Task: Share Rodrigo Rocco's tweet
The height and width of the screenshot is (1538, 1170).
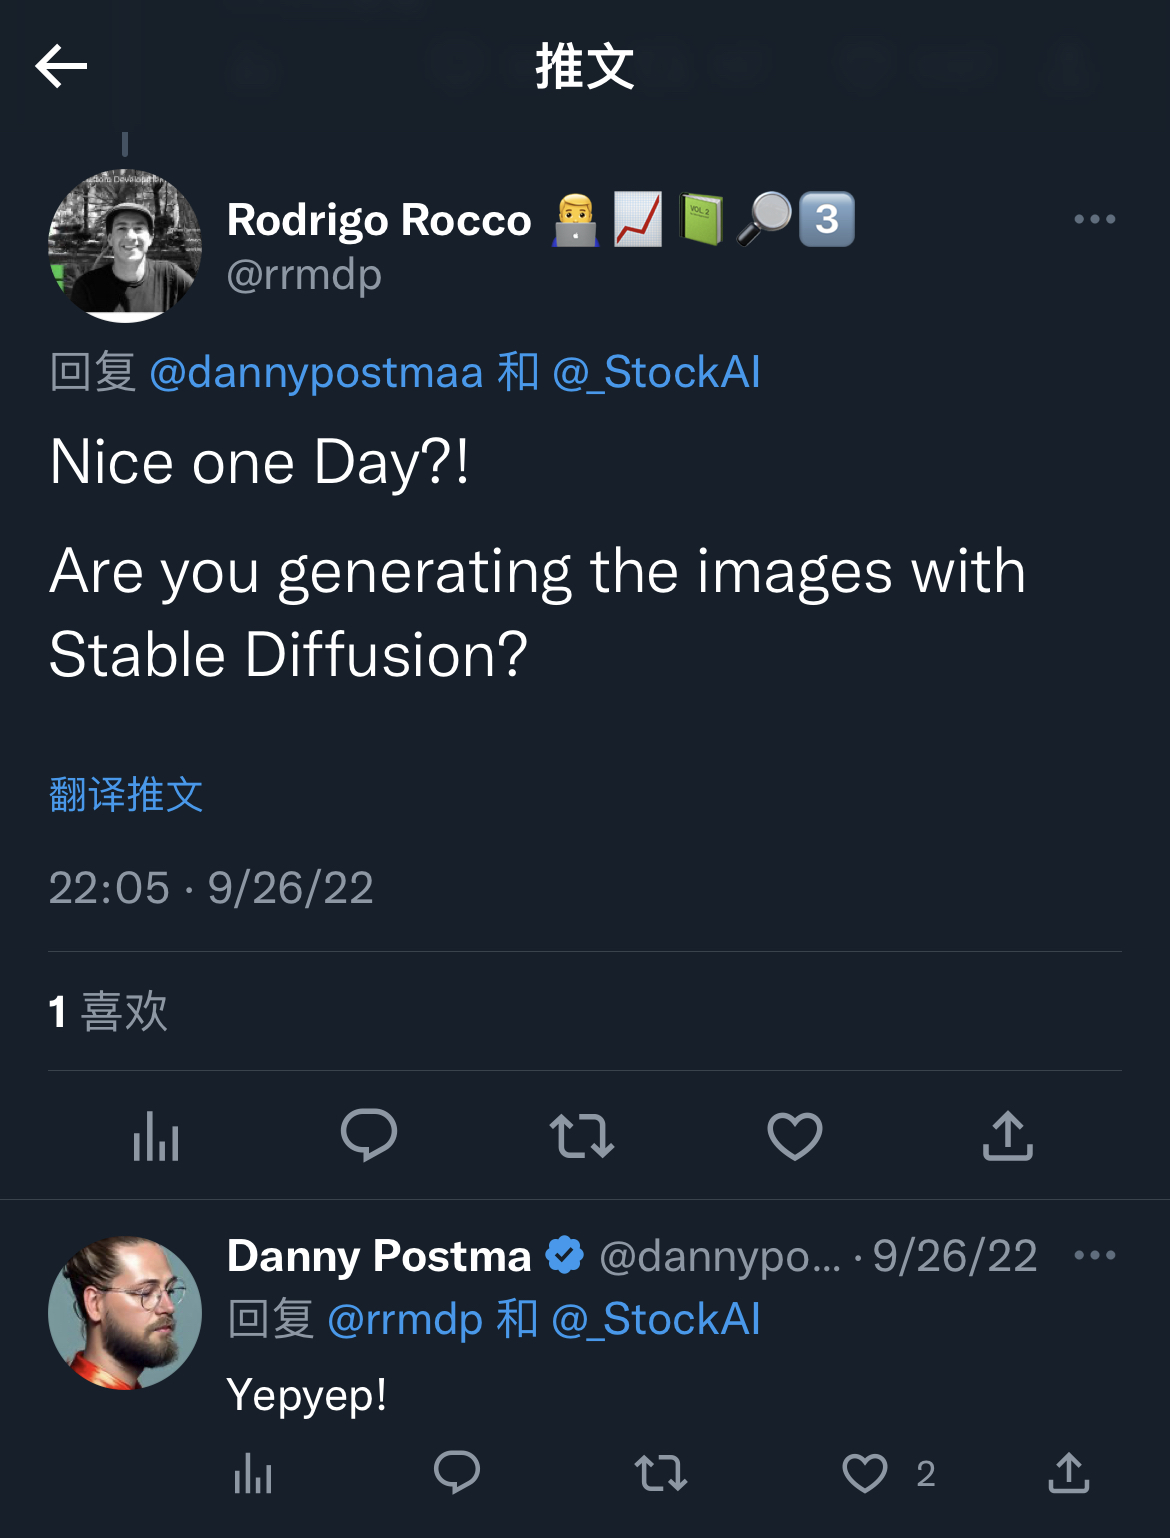Action: click(x=1008, y=1136)
